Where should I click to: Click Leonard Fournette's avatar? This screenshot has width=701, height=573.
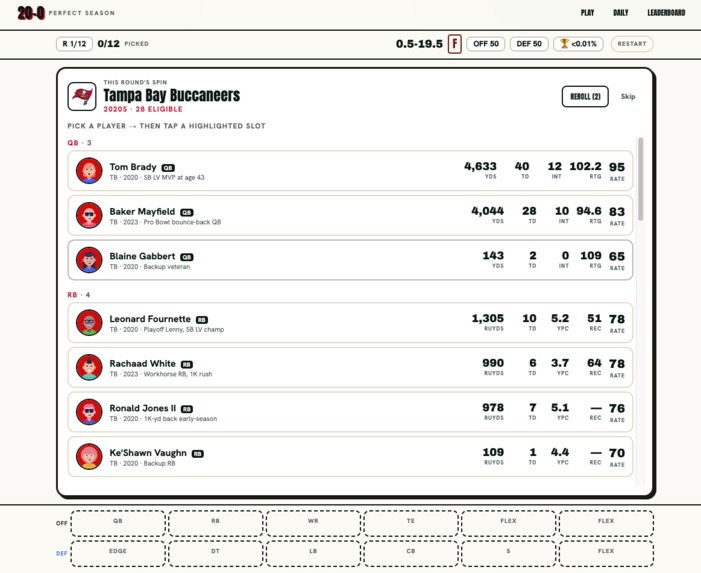(89, 323)
